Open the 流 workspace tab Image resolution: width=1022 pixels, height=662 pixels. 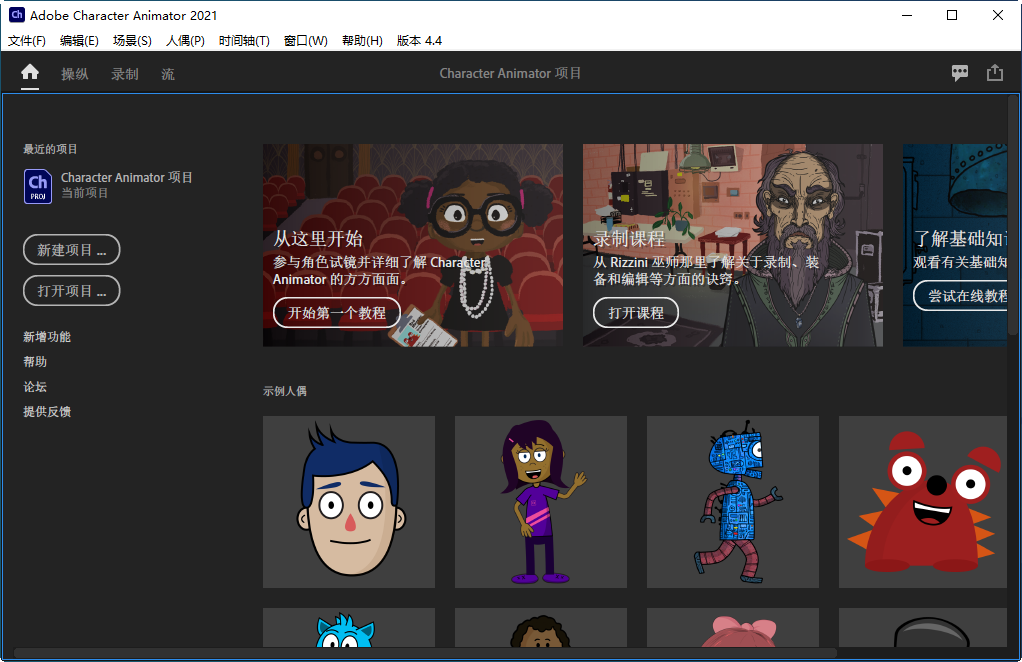166,73
